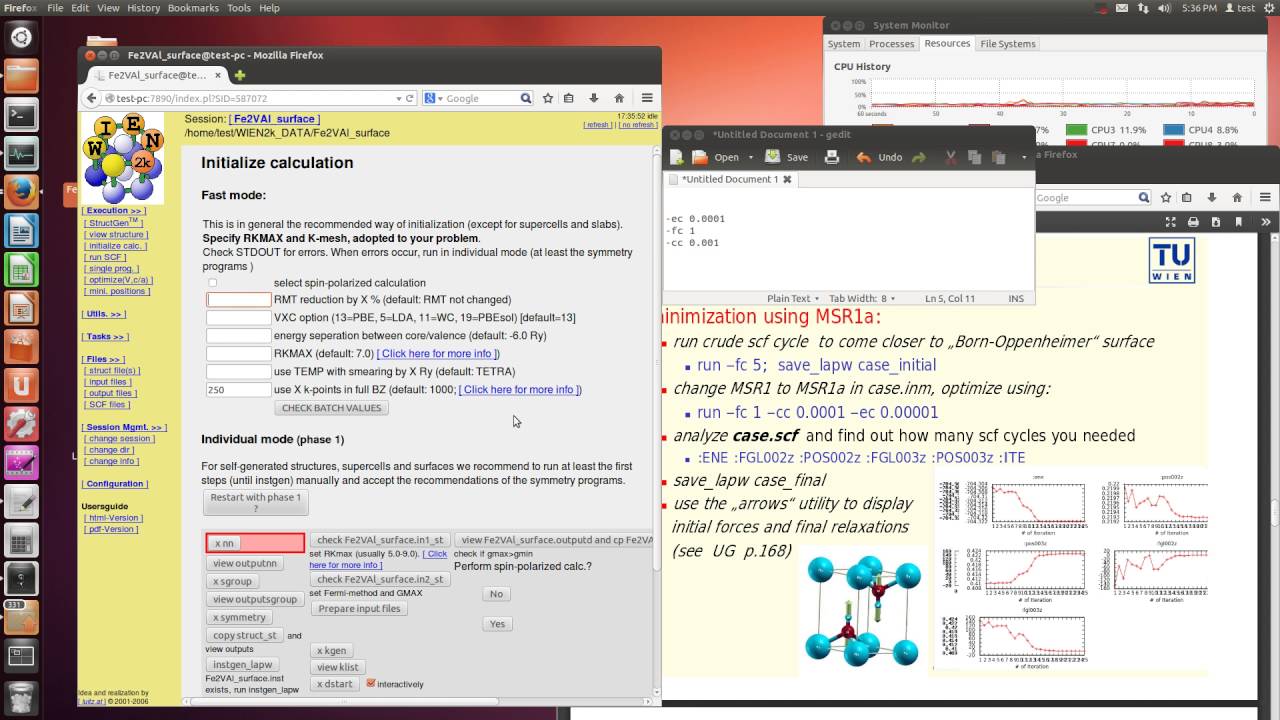Enable select spin-polarized calculation checkbox

coord(212,283)
